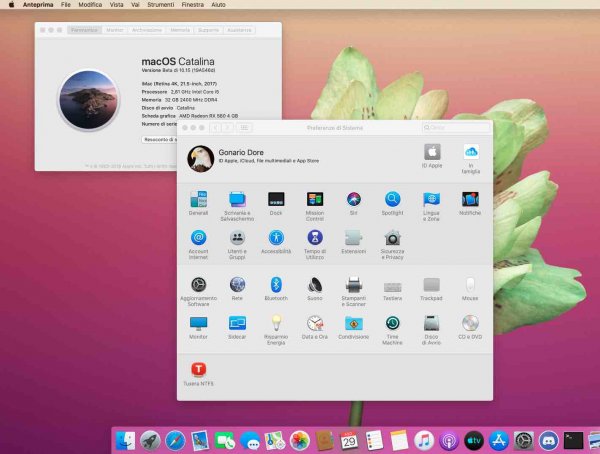This screenshot has width=600, height=454.
Task: Select Panoramica tab in About This Mac
Action: (x=85, y=30)
